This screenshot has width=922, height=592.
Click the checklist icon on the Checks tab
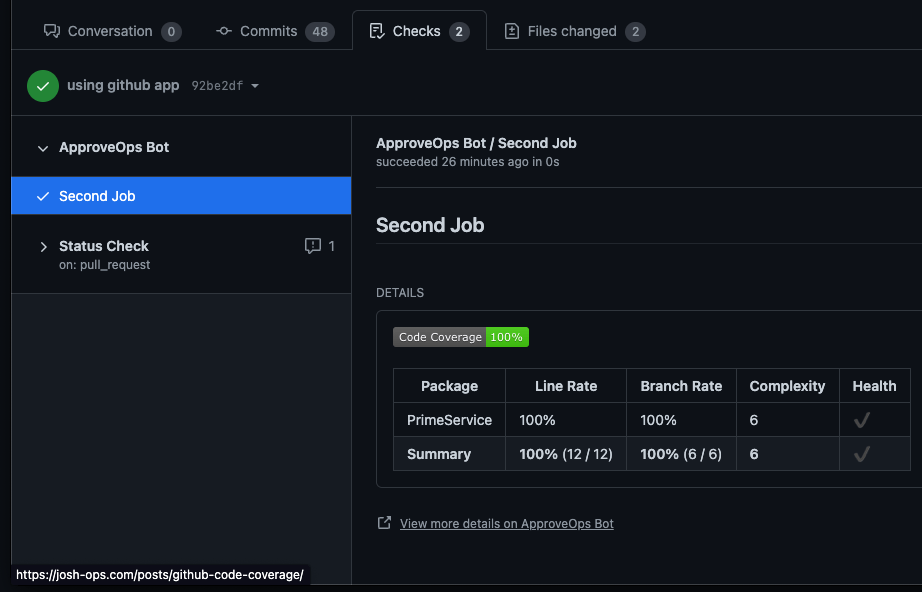[377, 30]
